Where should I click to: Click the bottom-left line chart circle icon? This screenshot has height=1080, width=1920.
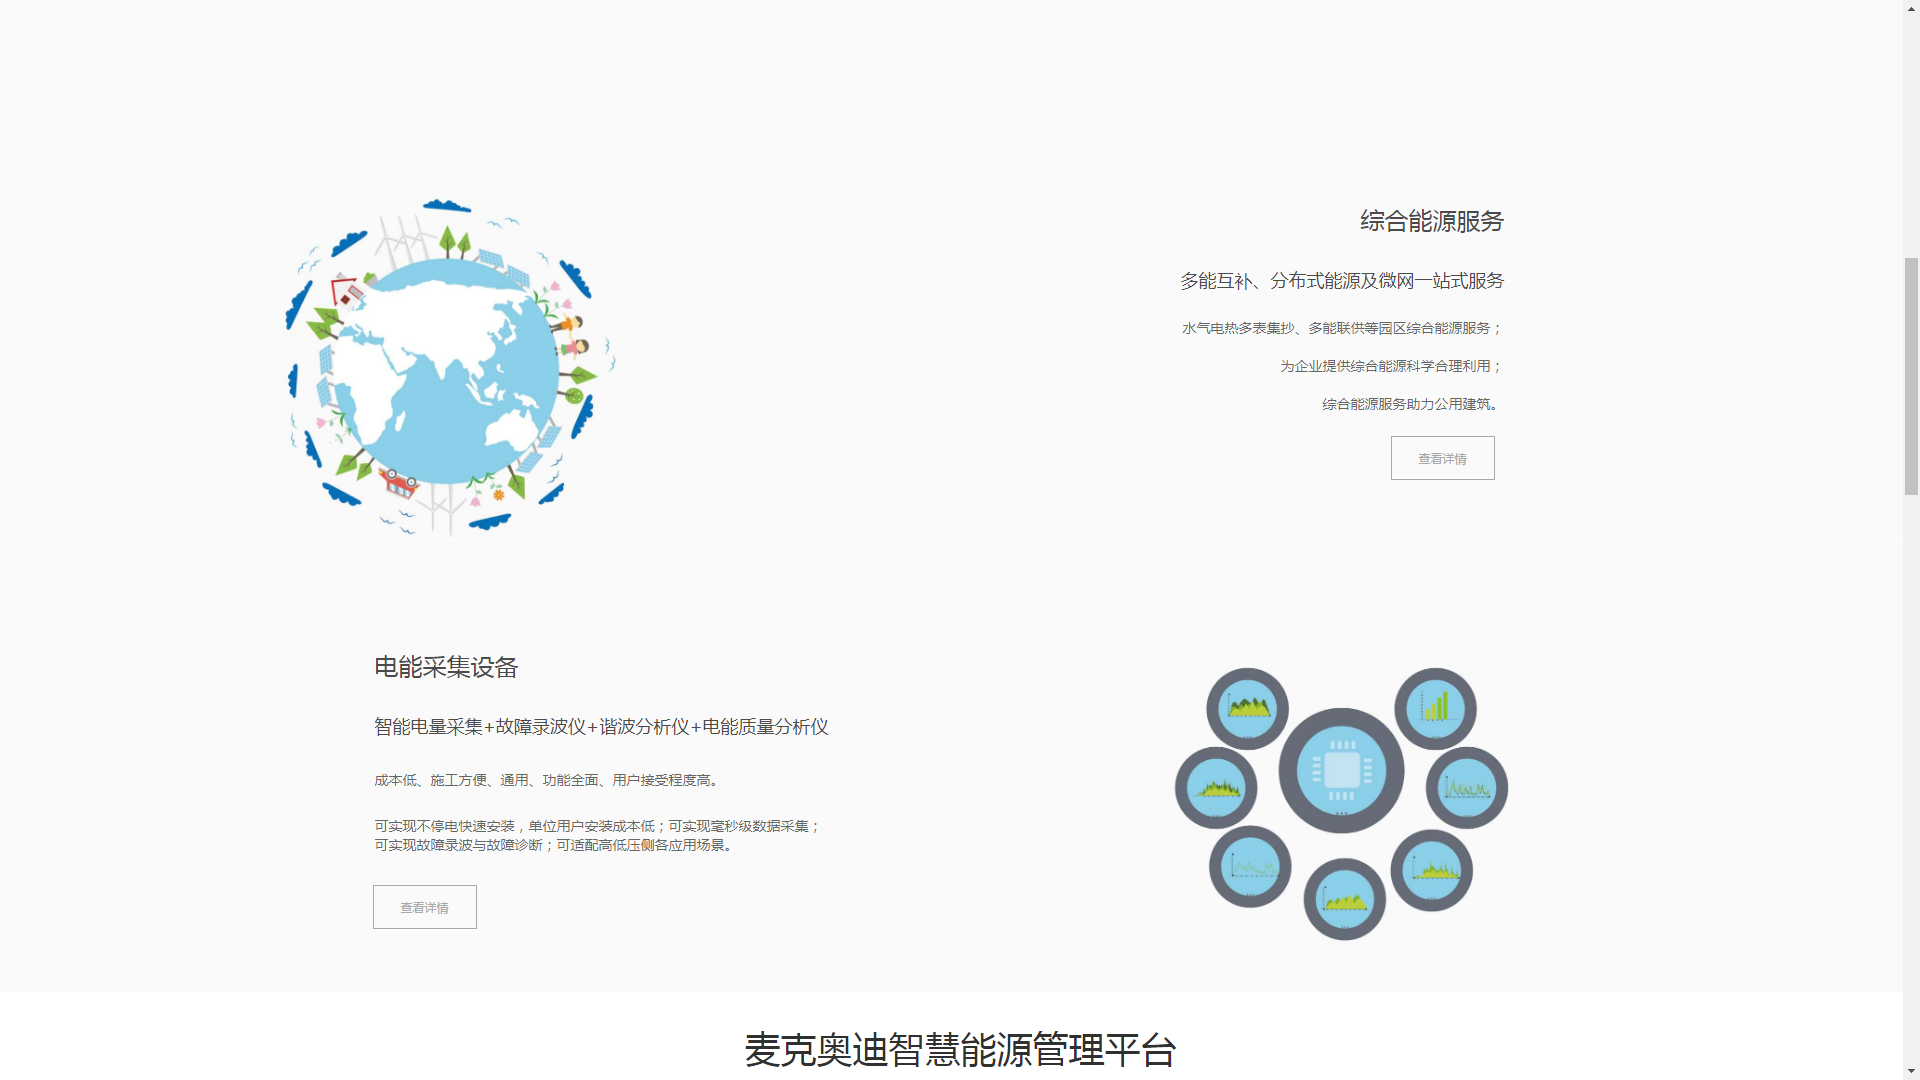tap(1250, 866)
